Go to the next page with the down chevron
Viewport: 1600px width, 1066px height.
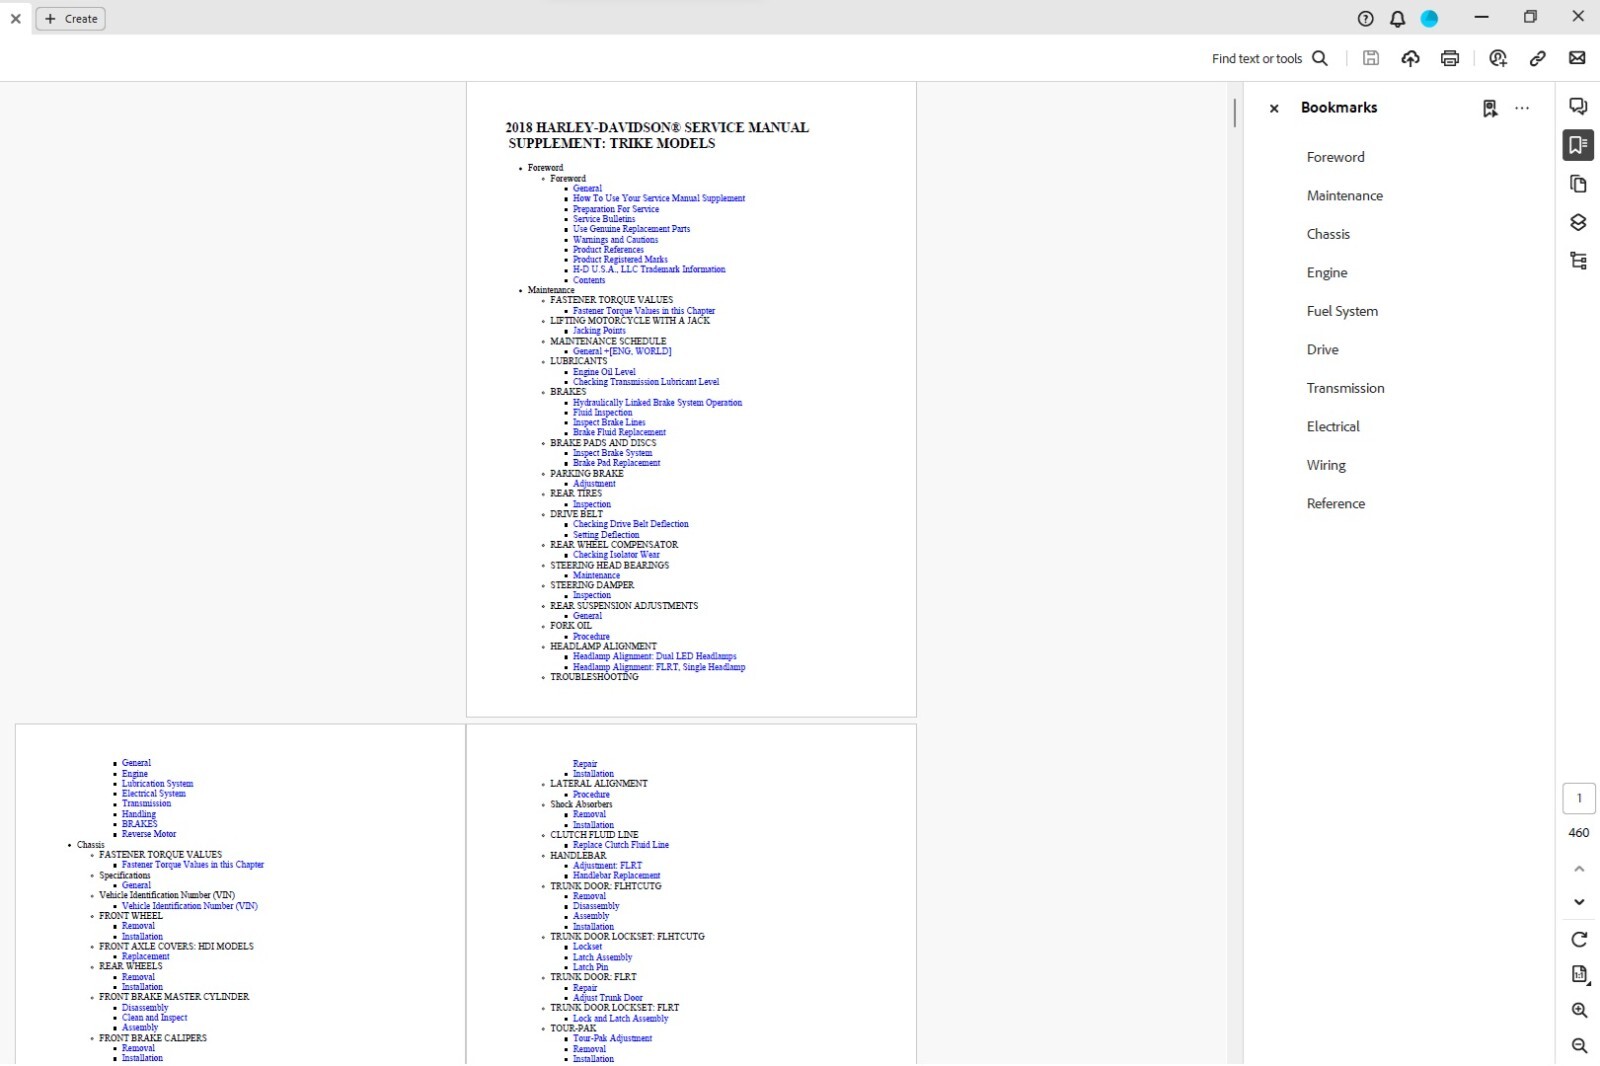1579,902
